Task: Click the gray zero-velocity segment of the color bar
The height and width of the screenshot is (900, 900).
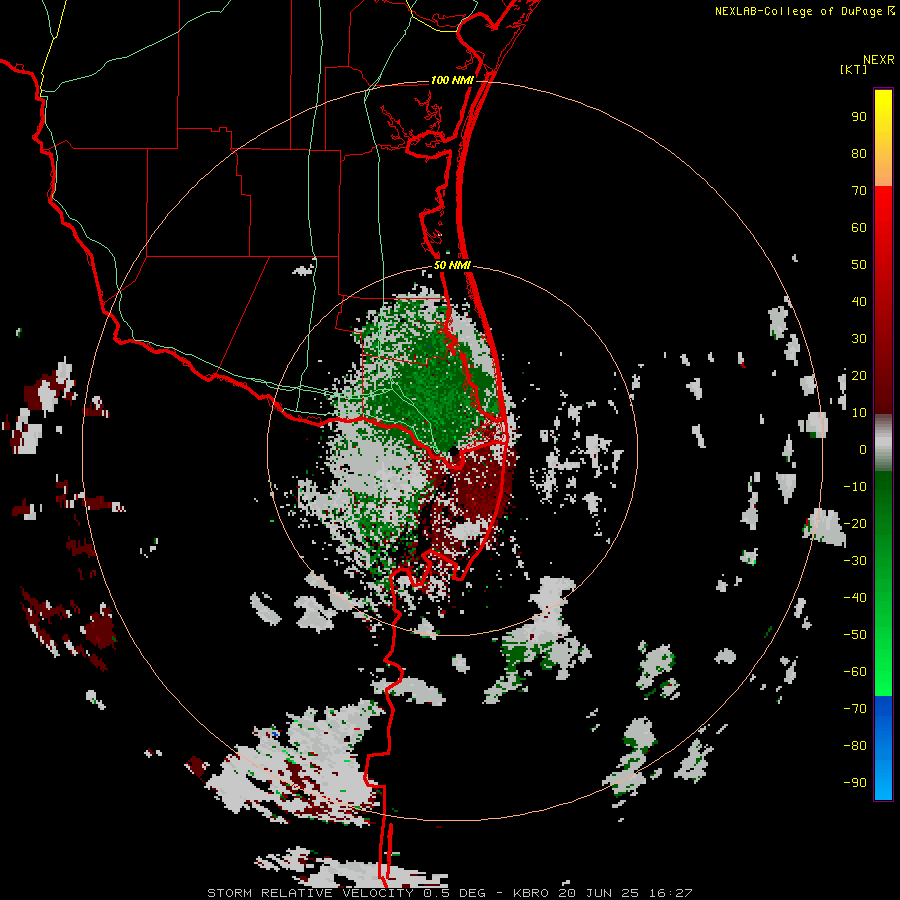Action: tap(883, 443)
